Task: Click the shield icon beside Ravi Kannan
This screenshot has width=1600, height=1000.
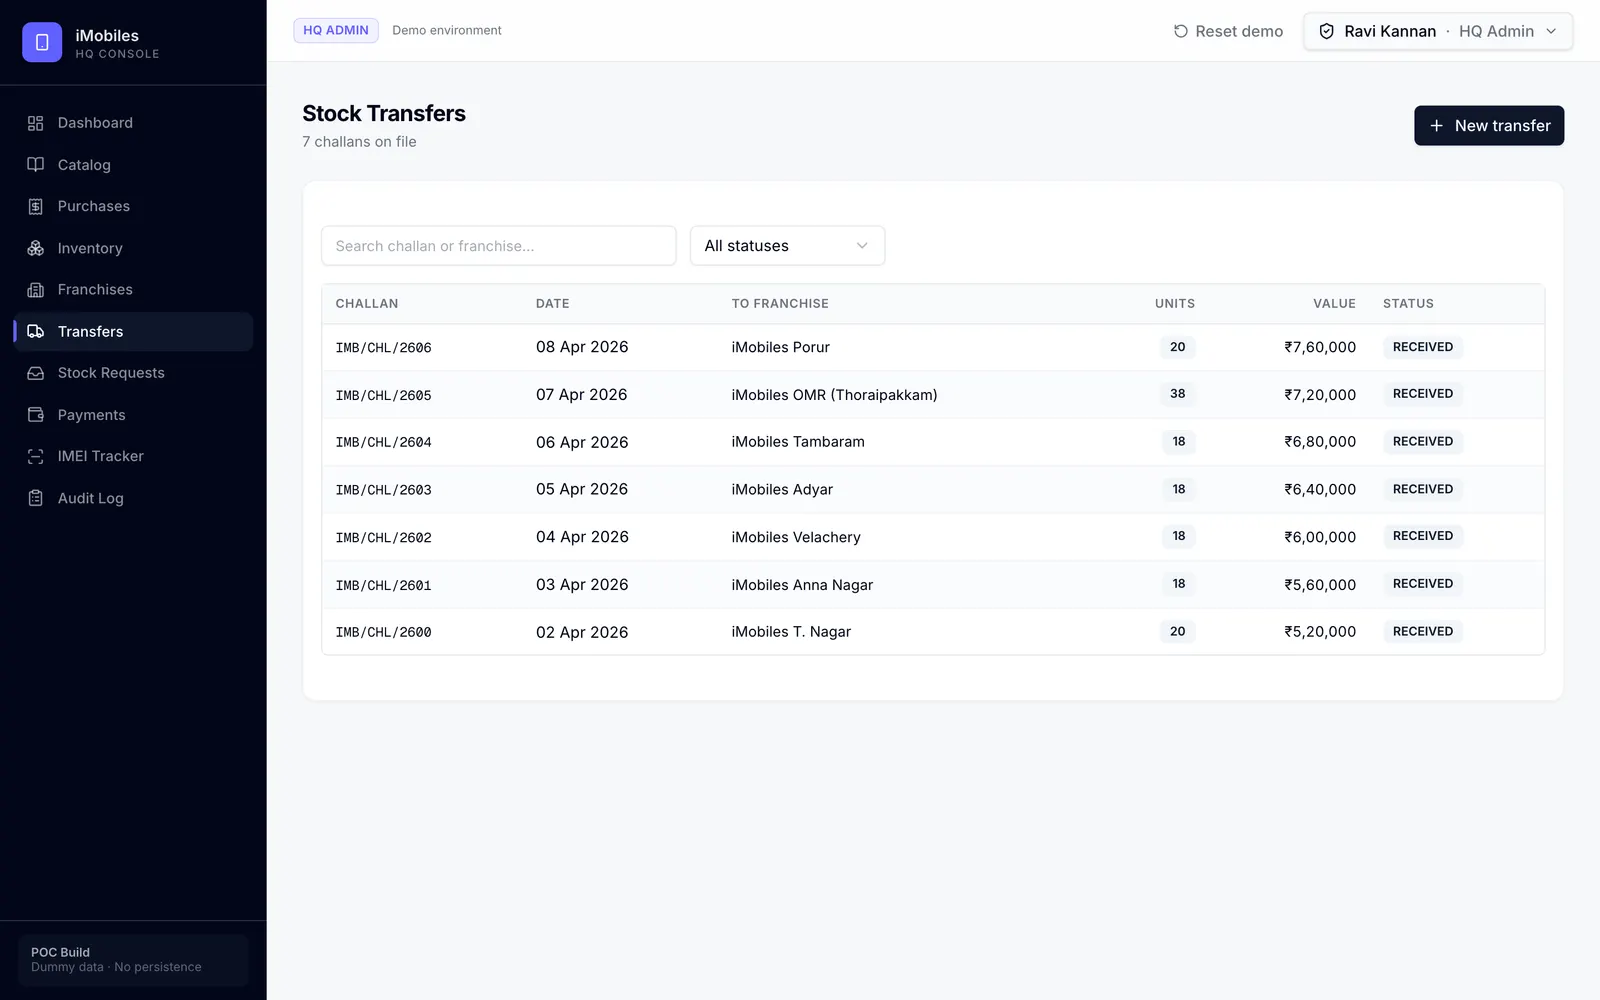Action: tap(1327, 31)
